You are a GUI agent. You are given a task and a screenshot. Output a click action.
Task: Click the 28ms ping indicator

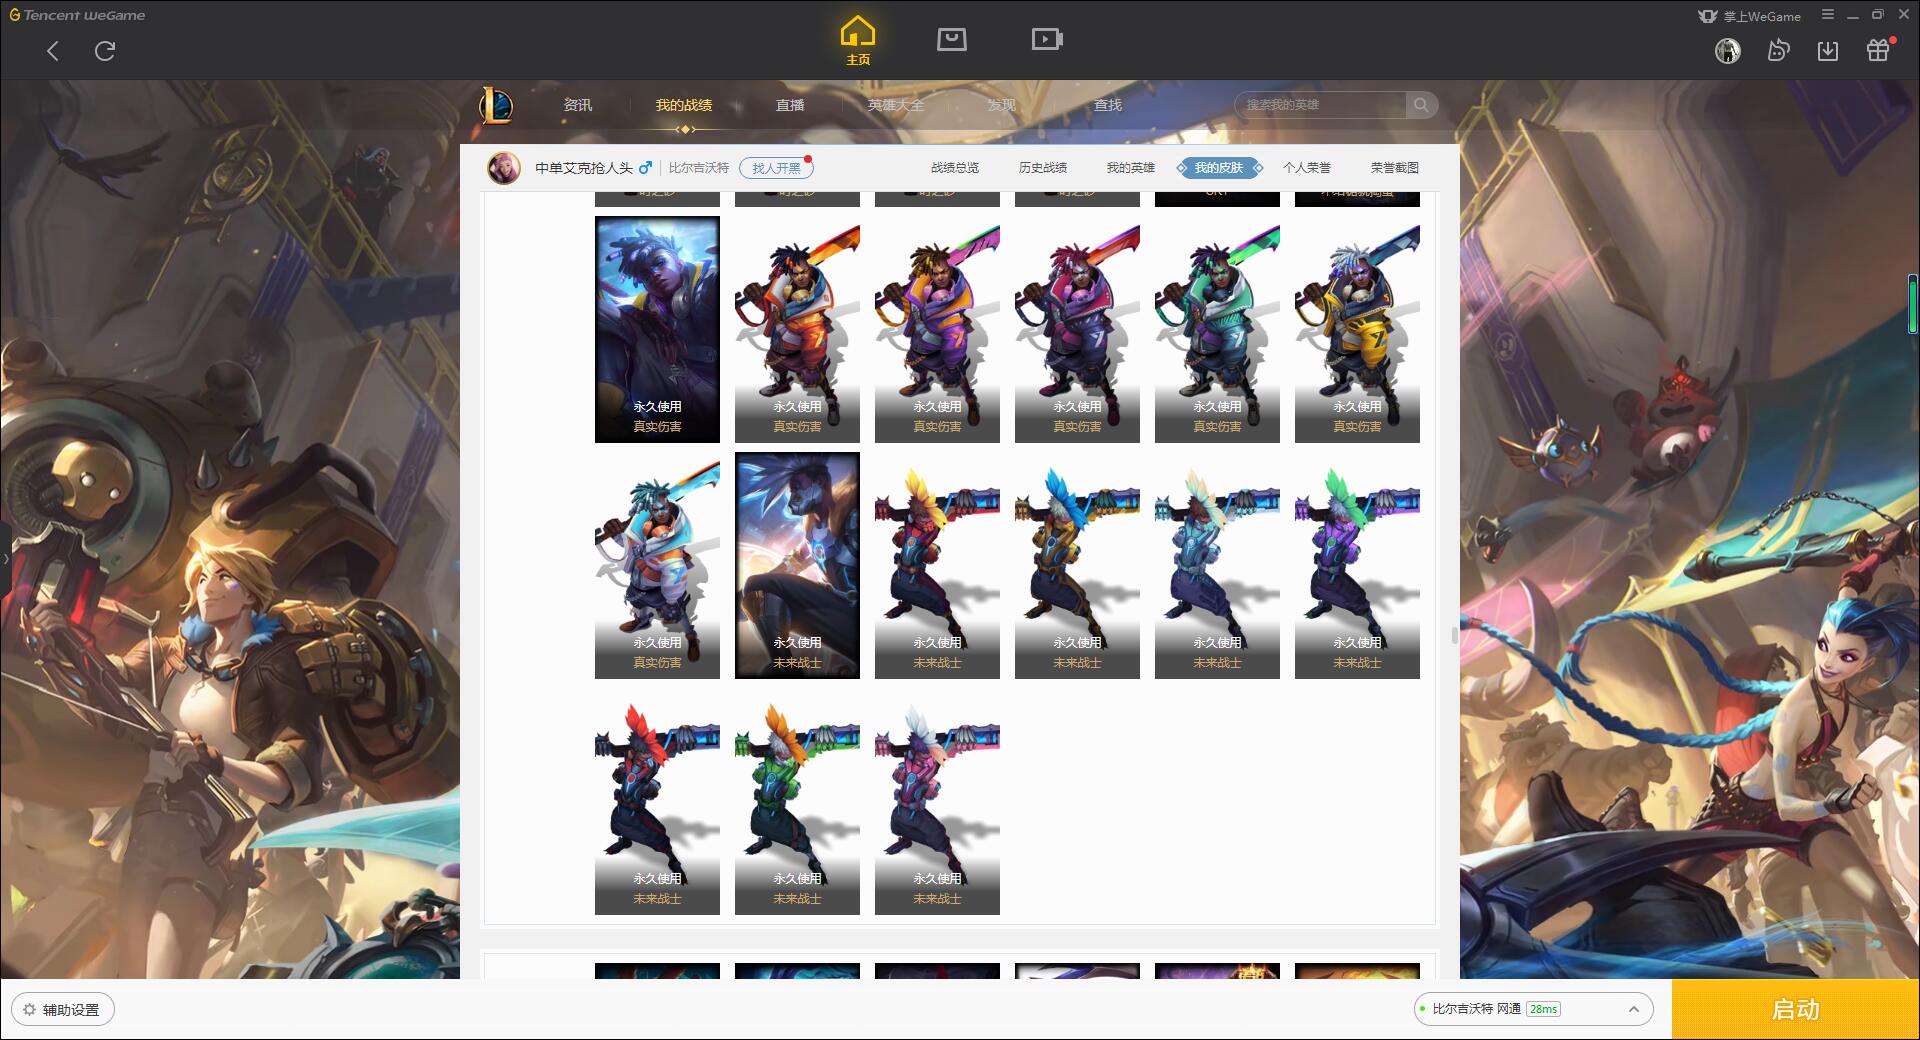click(1543, 1009)
